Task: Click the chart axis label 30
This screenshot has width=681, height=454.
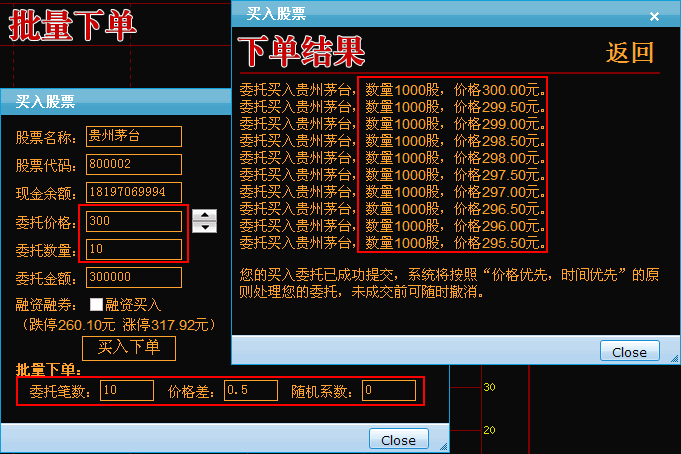Action: (x=489, y=387)
